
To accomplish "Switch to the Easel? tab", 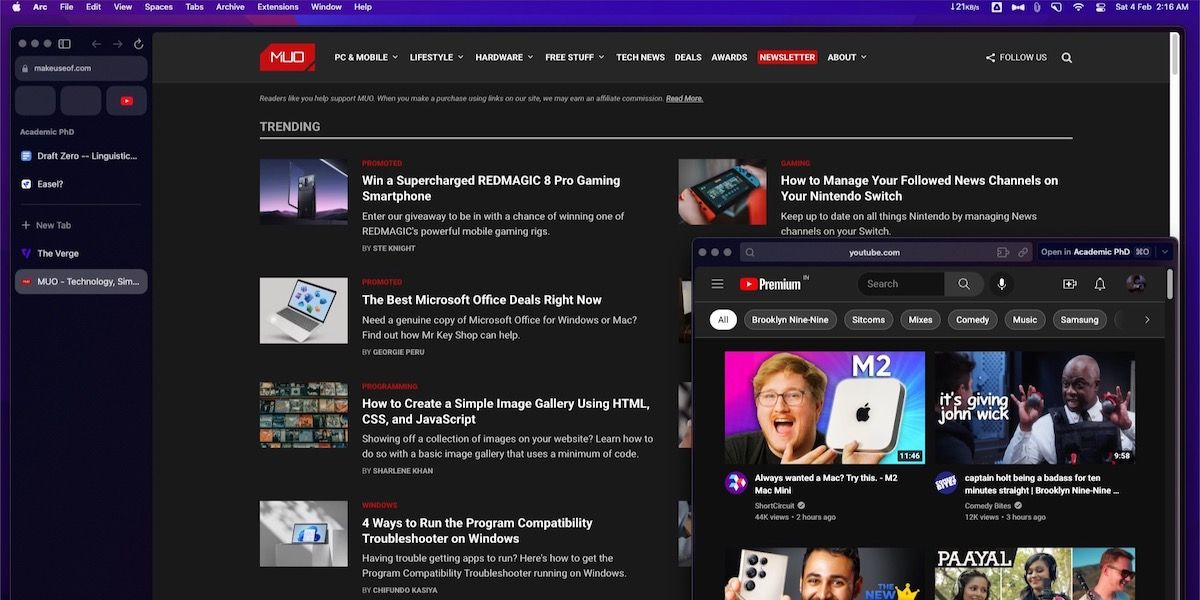I will point(81,184).
